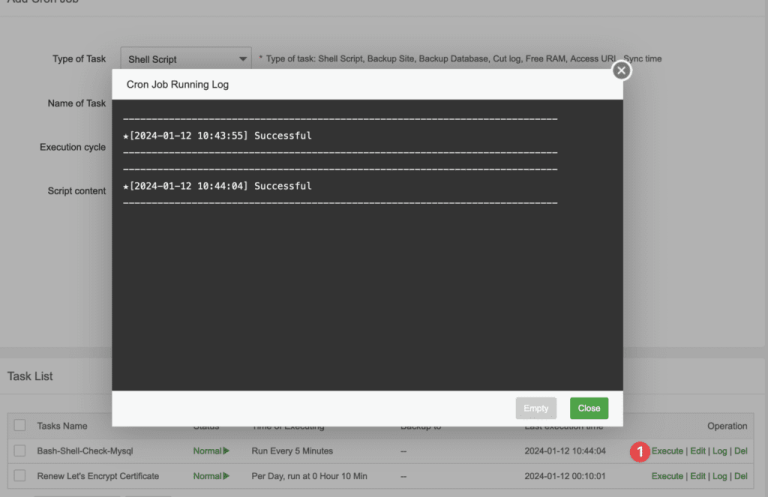768x497 pixels.
Task: Click the Empty log button
Action: pos(536,408)
